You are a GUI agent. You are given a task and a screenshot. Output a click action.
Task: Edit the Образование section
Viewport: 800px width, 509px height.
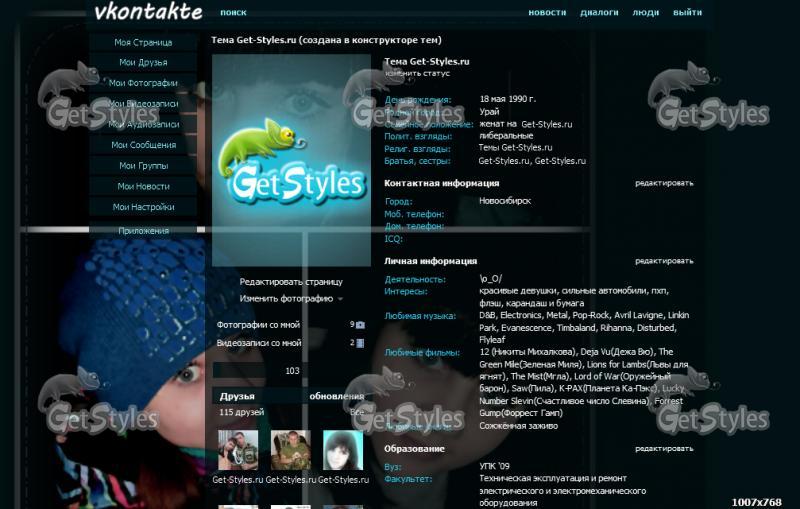(664, 449)
